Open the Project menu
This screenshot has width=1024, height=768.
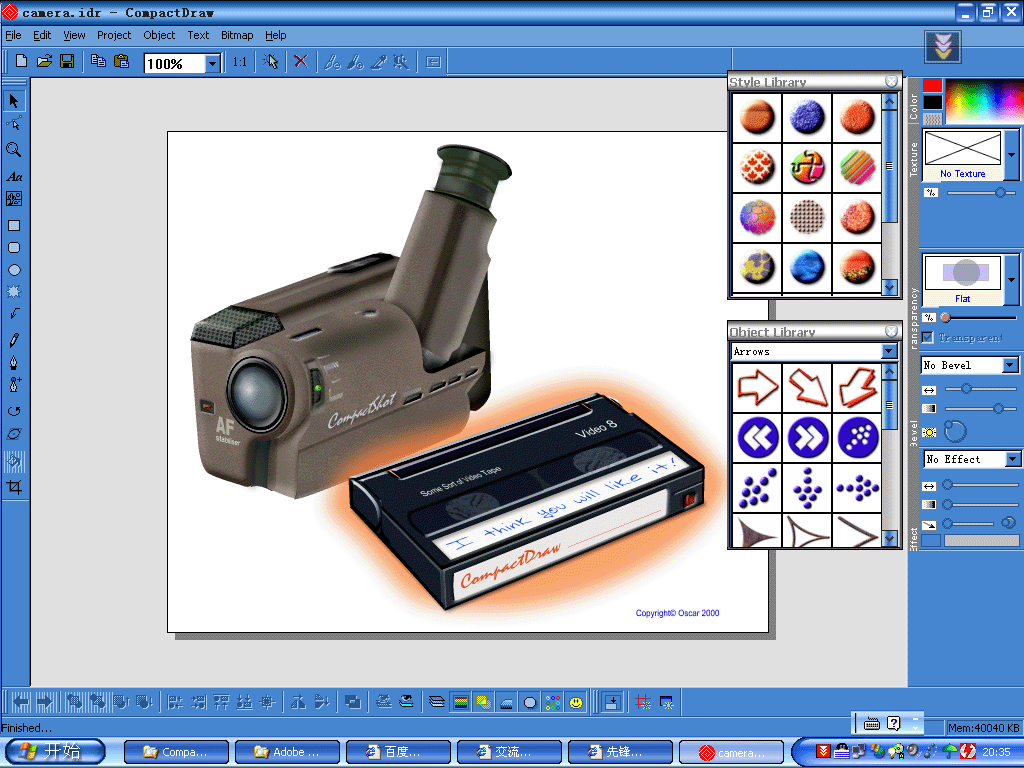[x=114, y=35]
